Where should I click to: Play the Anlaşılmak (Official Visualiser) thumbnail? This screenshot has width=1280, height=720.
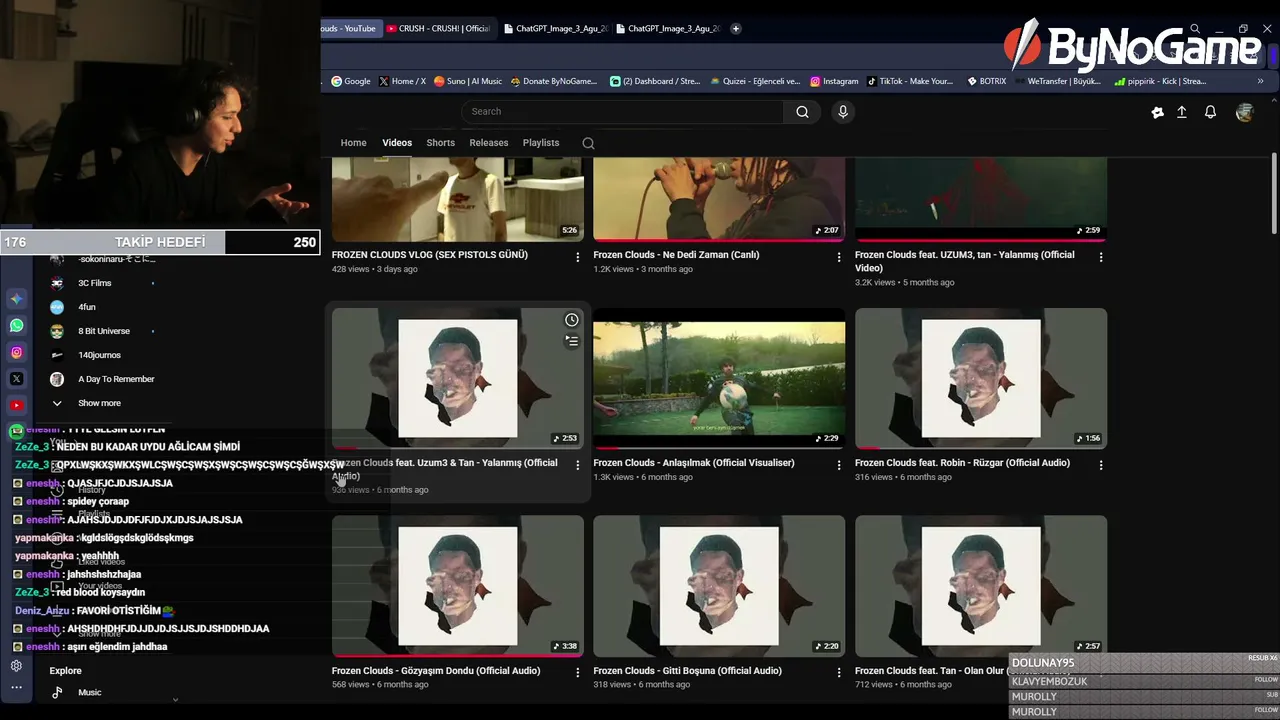(x=719, y=378)
